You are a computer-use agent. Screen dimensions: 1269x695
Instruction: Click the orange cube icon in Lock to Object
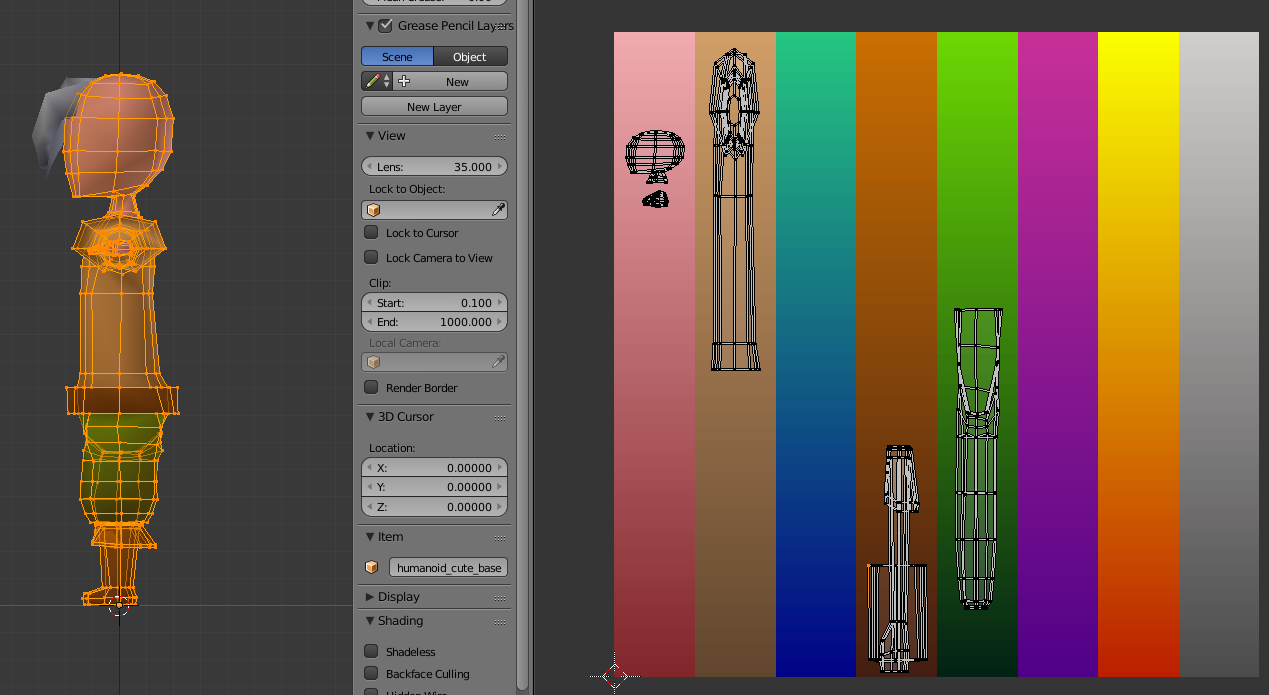point(374,210)
